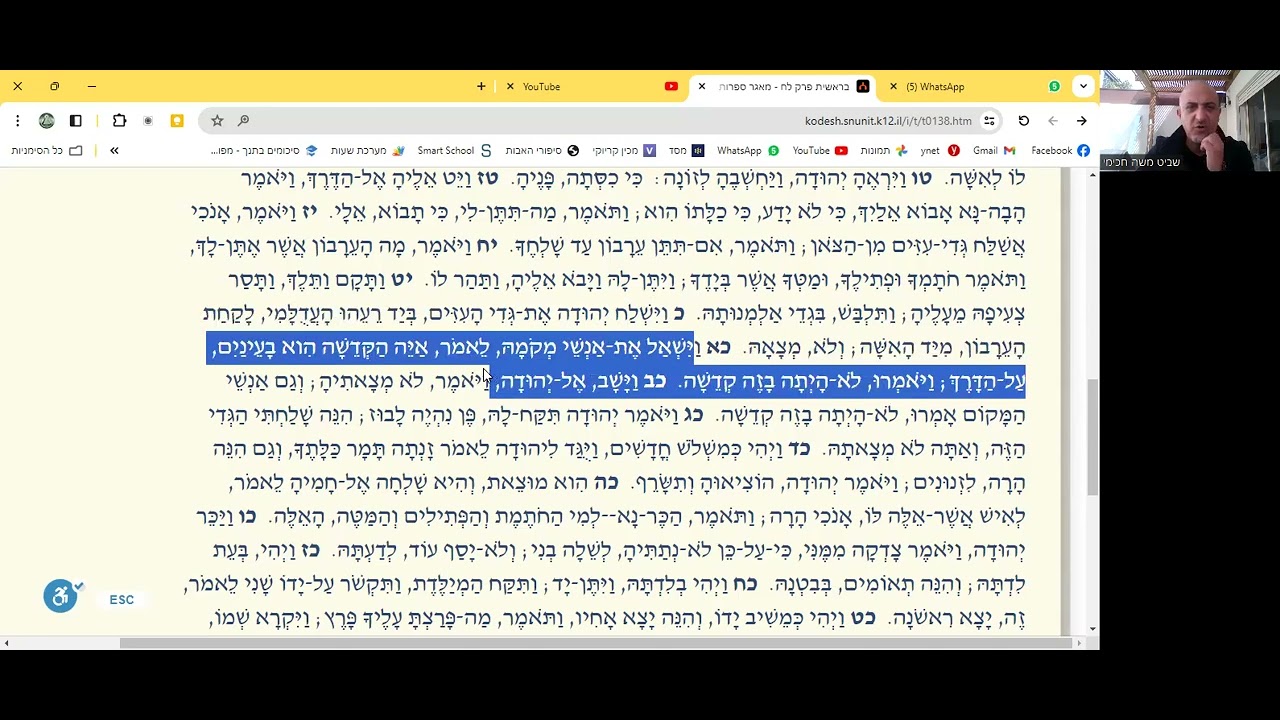Screen dimensions: 1280x720
Task: Click the verse marker כ in the text
Action: 678,314
